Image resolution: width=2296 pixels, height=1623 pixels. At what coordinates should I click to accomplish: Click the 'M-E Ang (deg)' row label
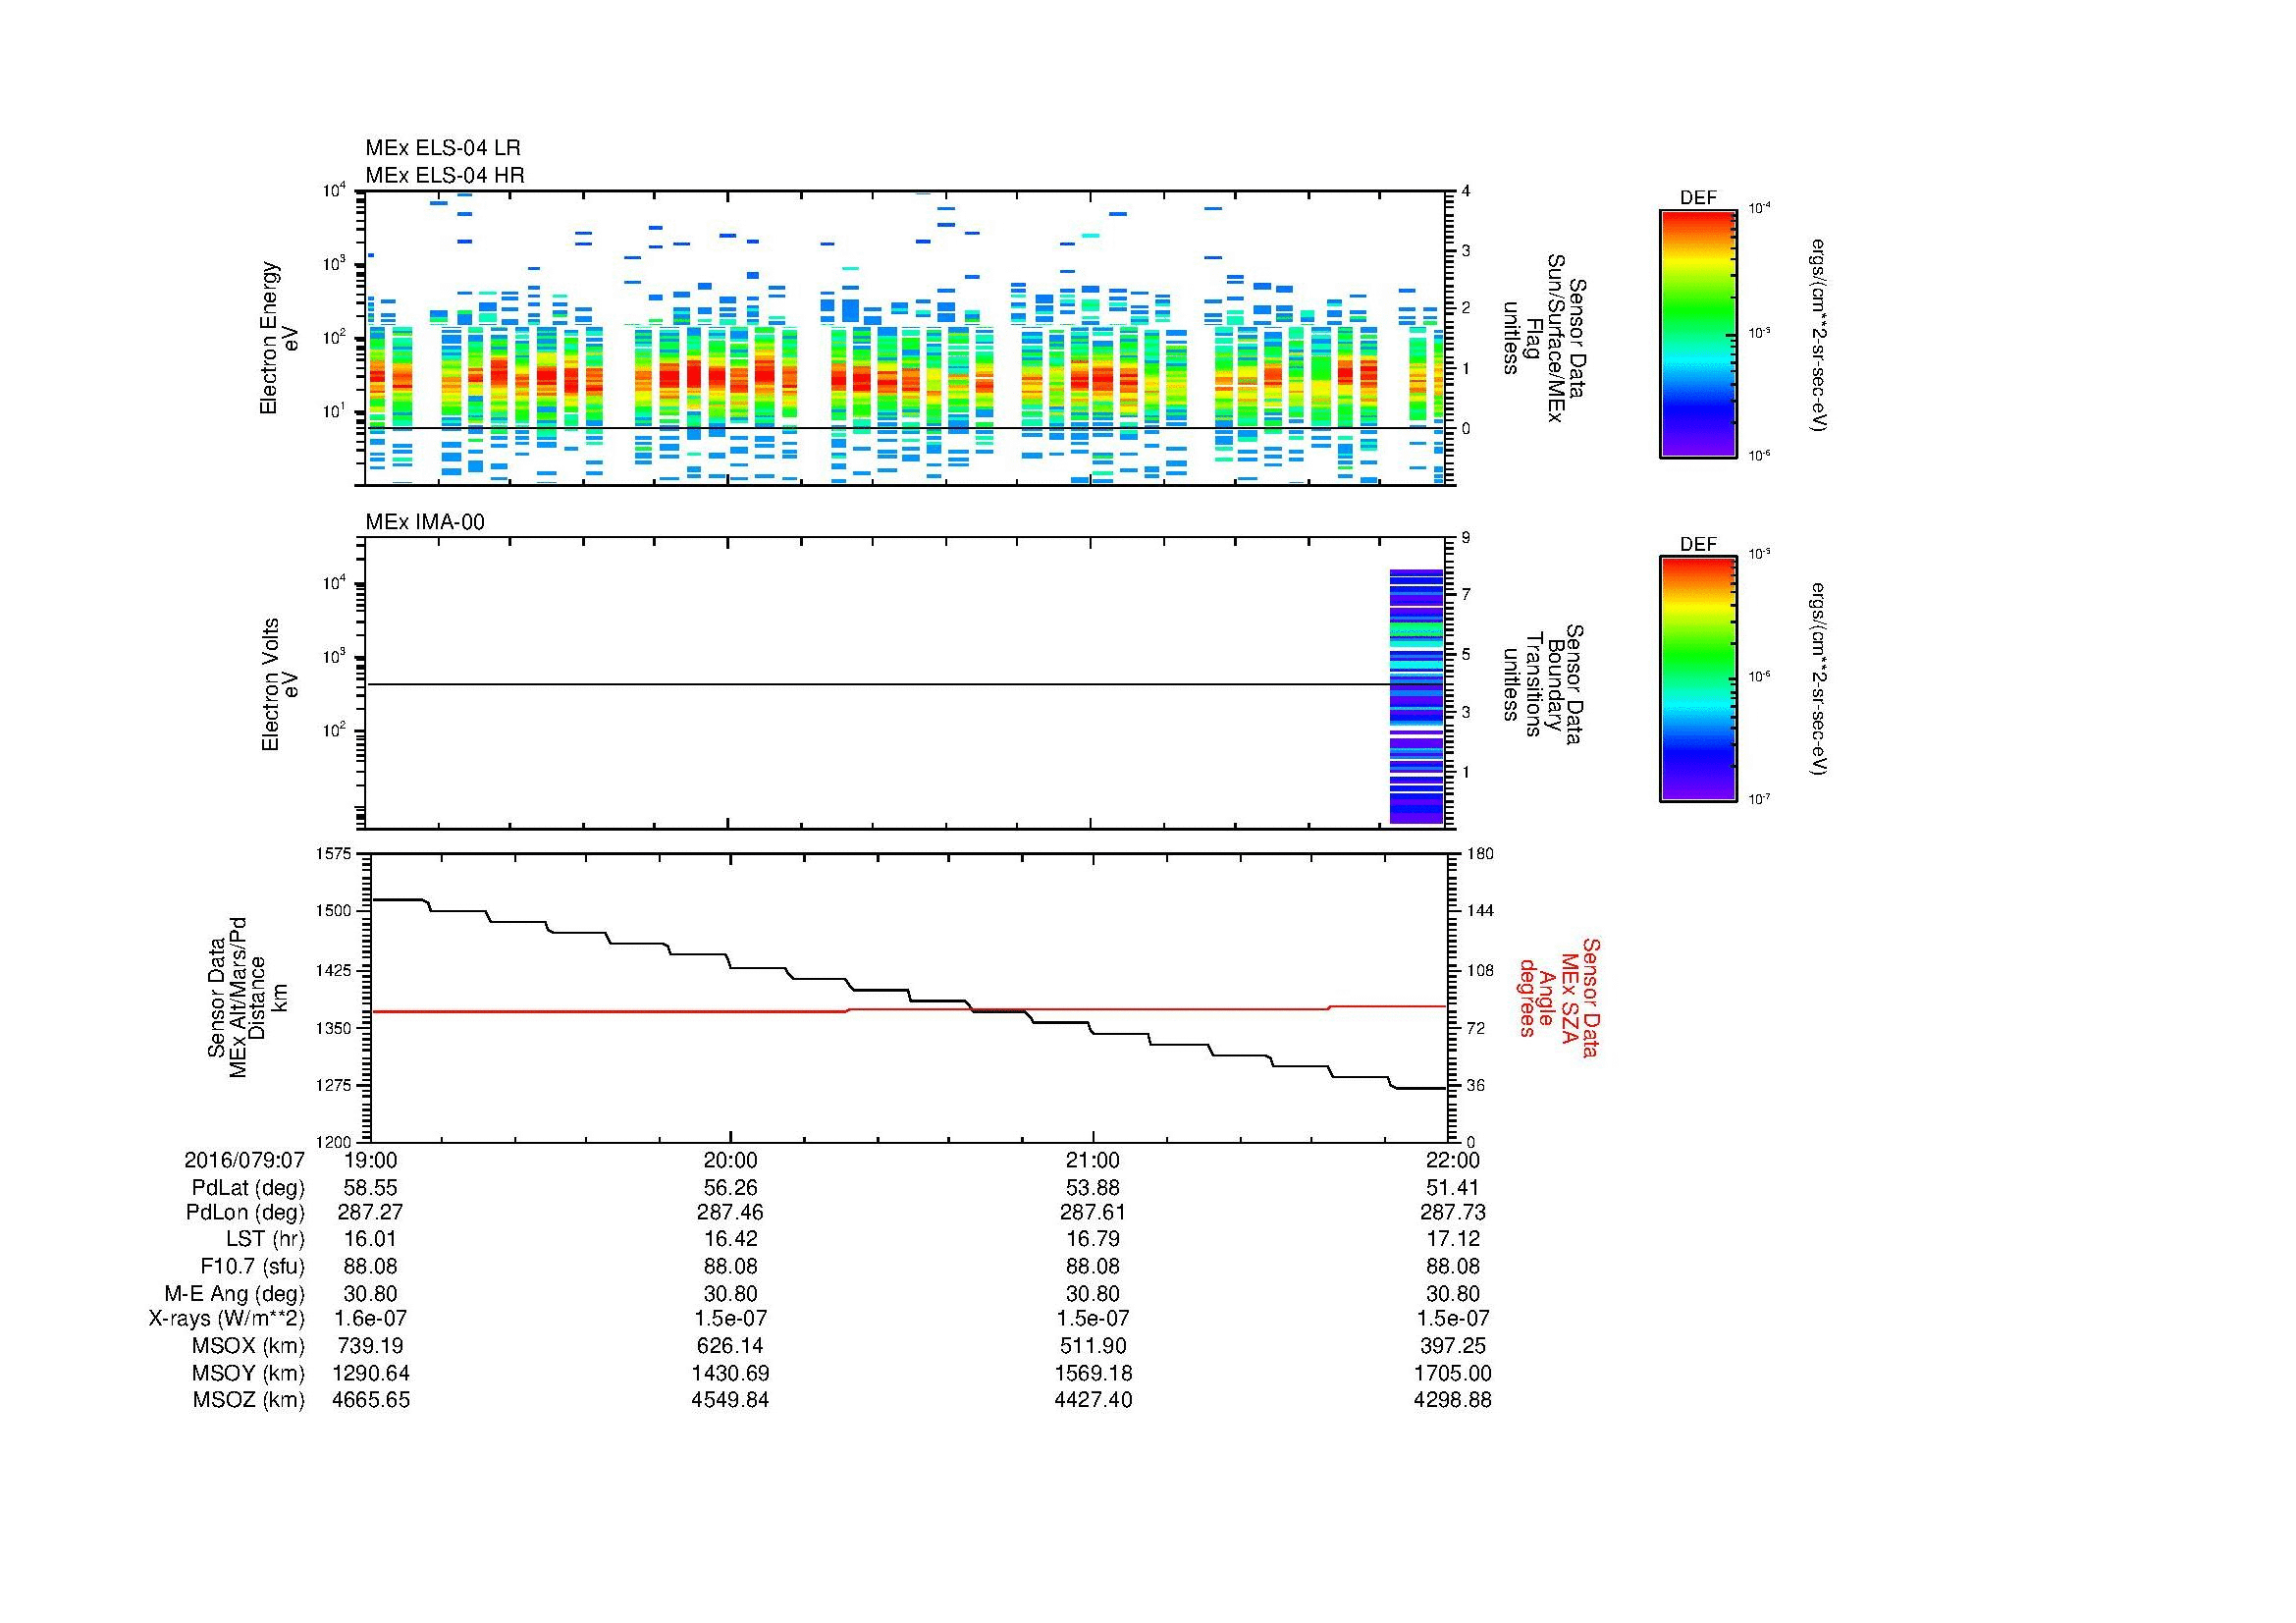tap(234, 1294)
